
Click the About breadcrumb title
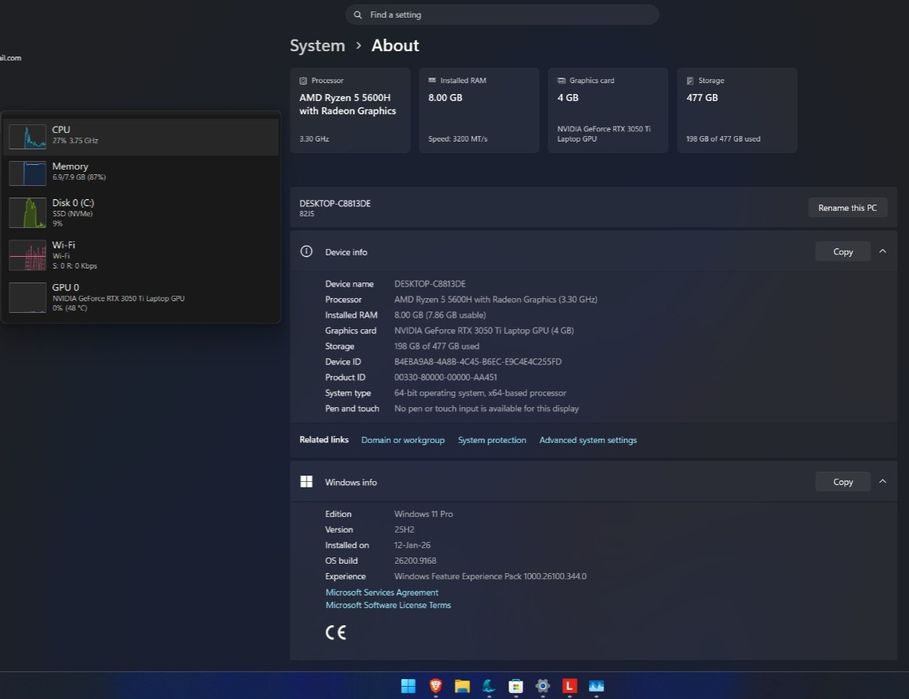(x=395, y=45)
